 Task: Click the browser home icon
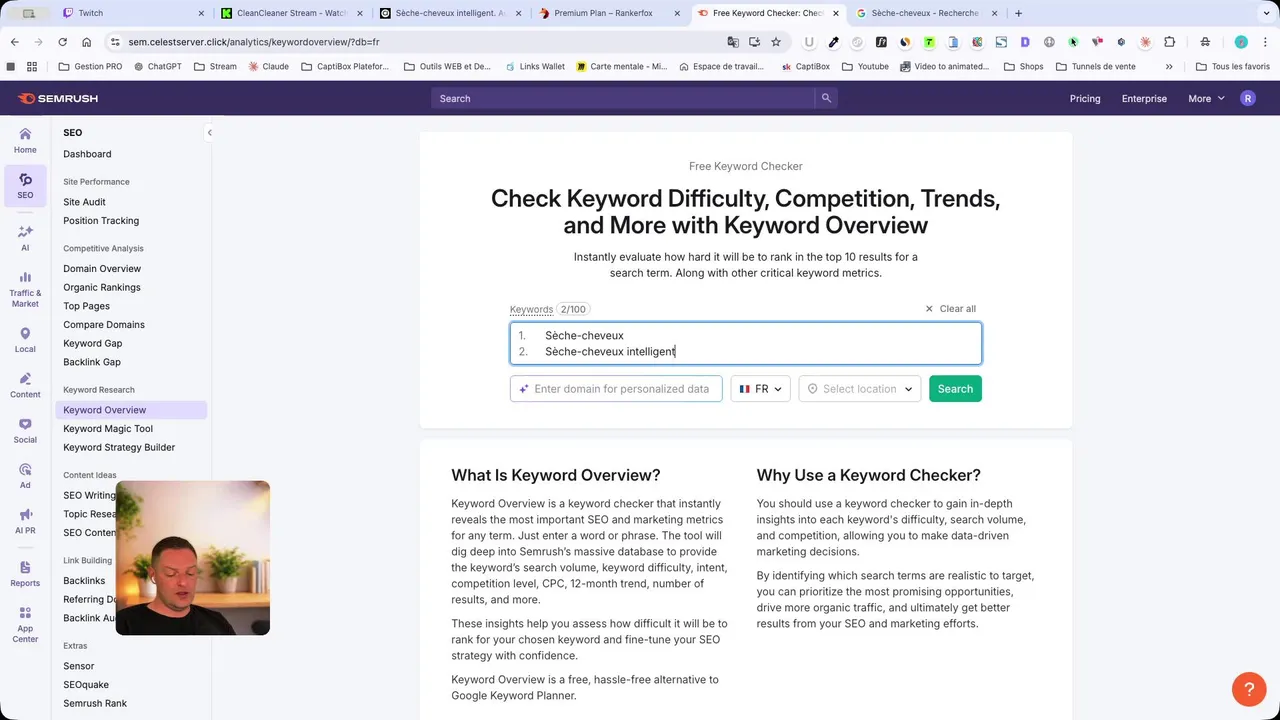[87, 42]
